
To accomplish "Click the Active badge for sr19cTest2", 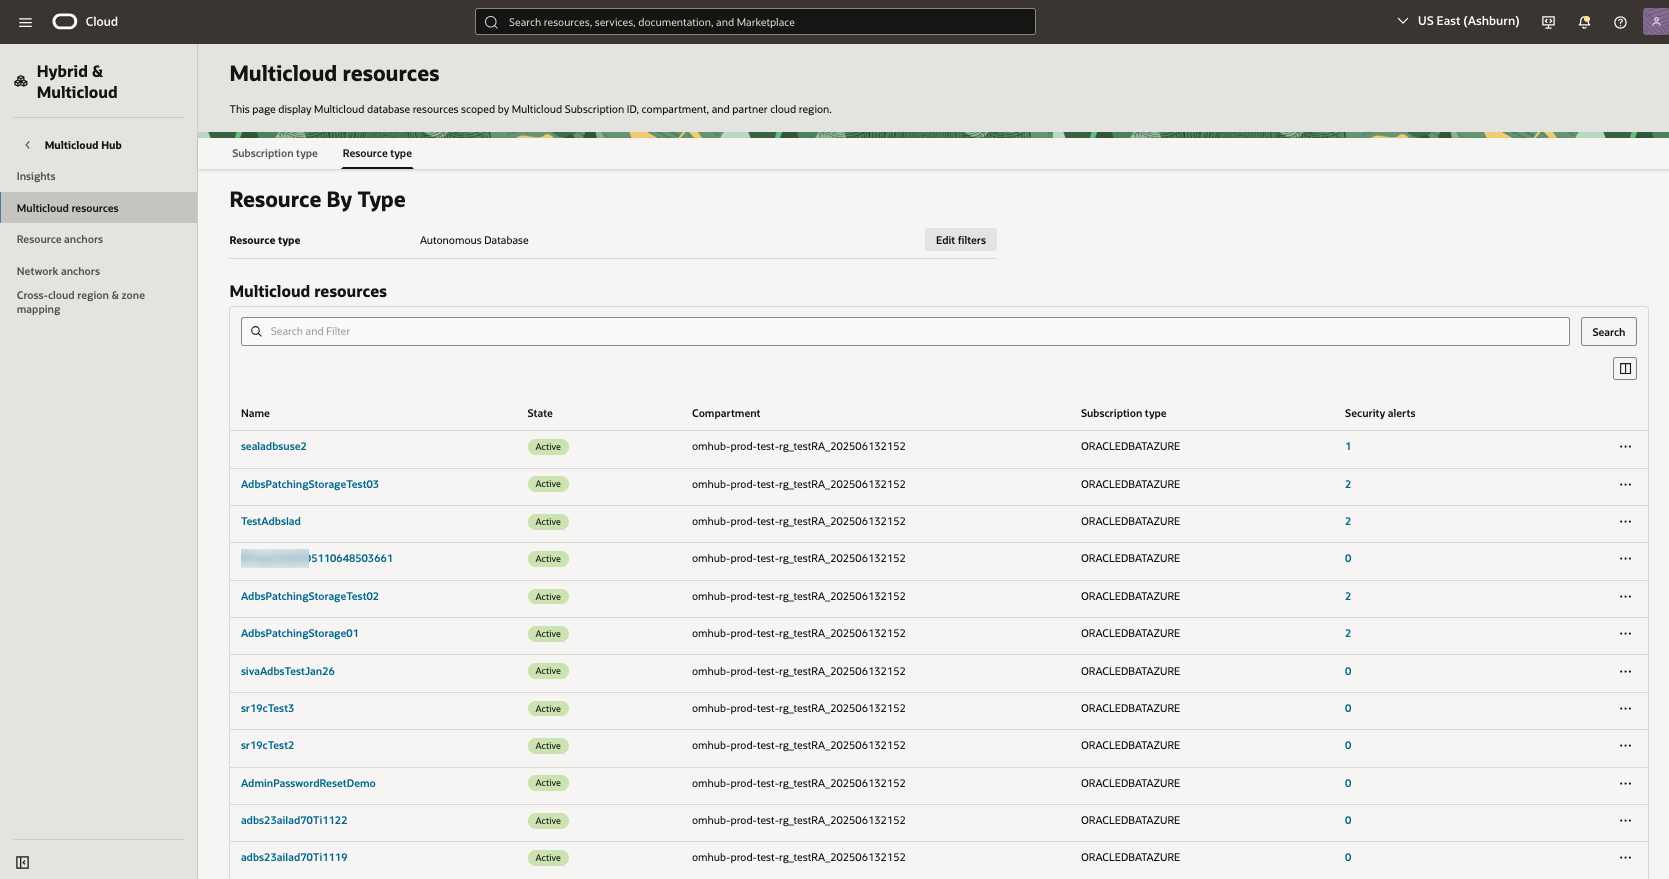I will 548,746.
